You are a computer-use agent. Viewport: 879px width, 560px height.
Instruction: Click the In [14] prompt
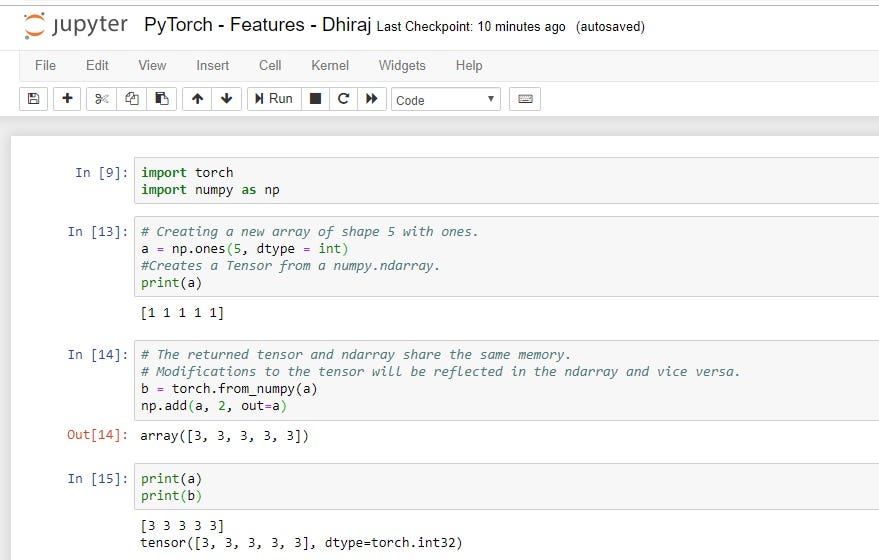click(98, 355)
